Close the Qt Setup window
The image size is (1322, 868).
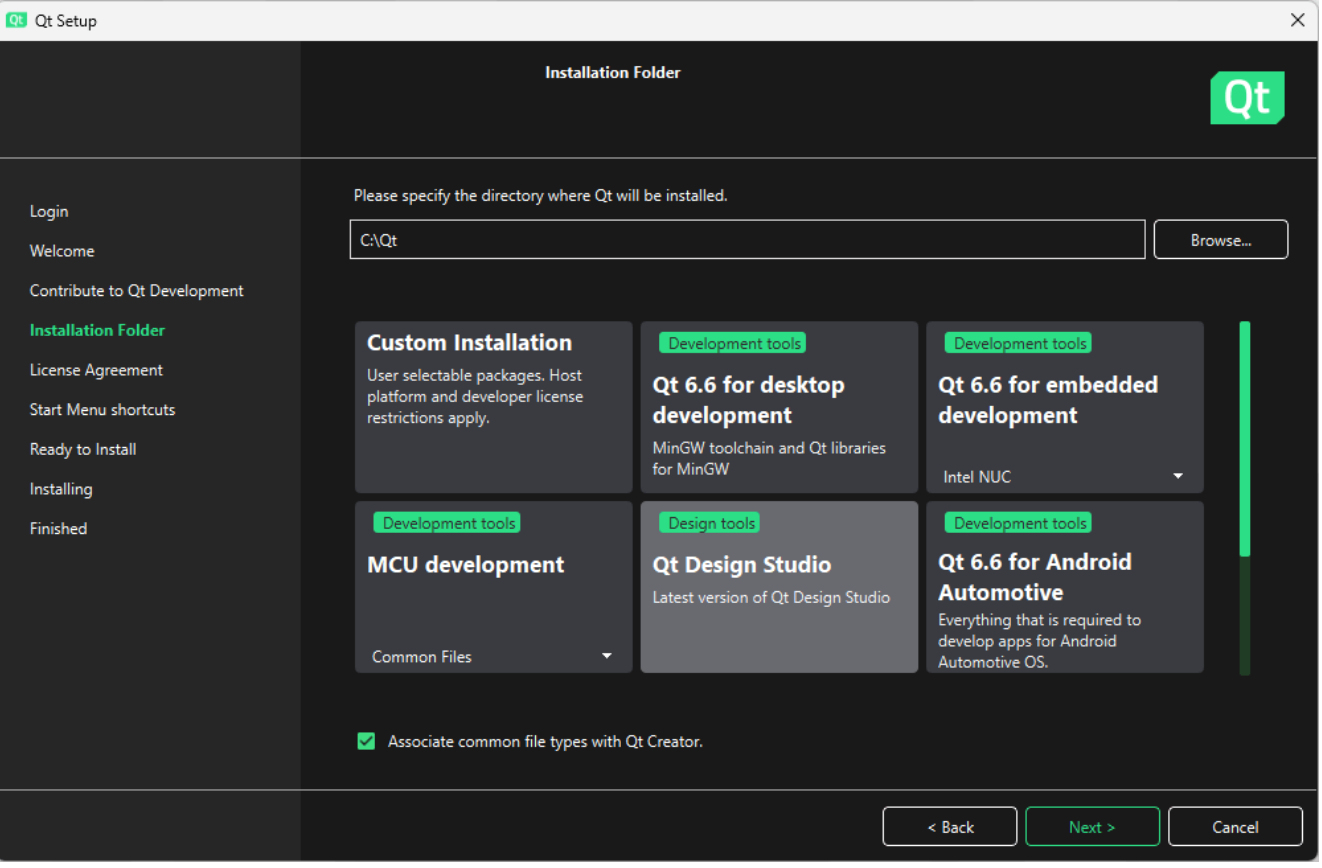coord(1297,20)
